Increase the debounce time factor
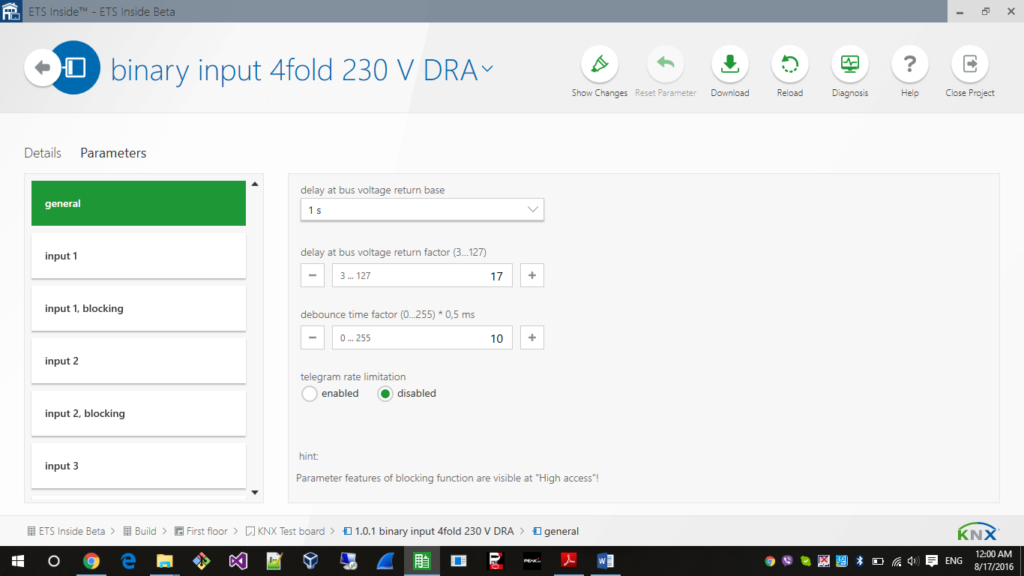Screen dimensions: 1024x576 (532, 338)
